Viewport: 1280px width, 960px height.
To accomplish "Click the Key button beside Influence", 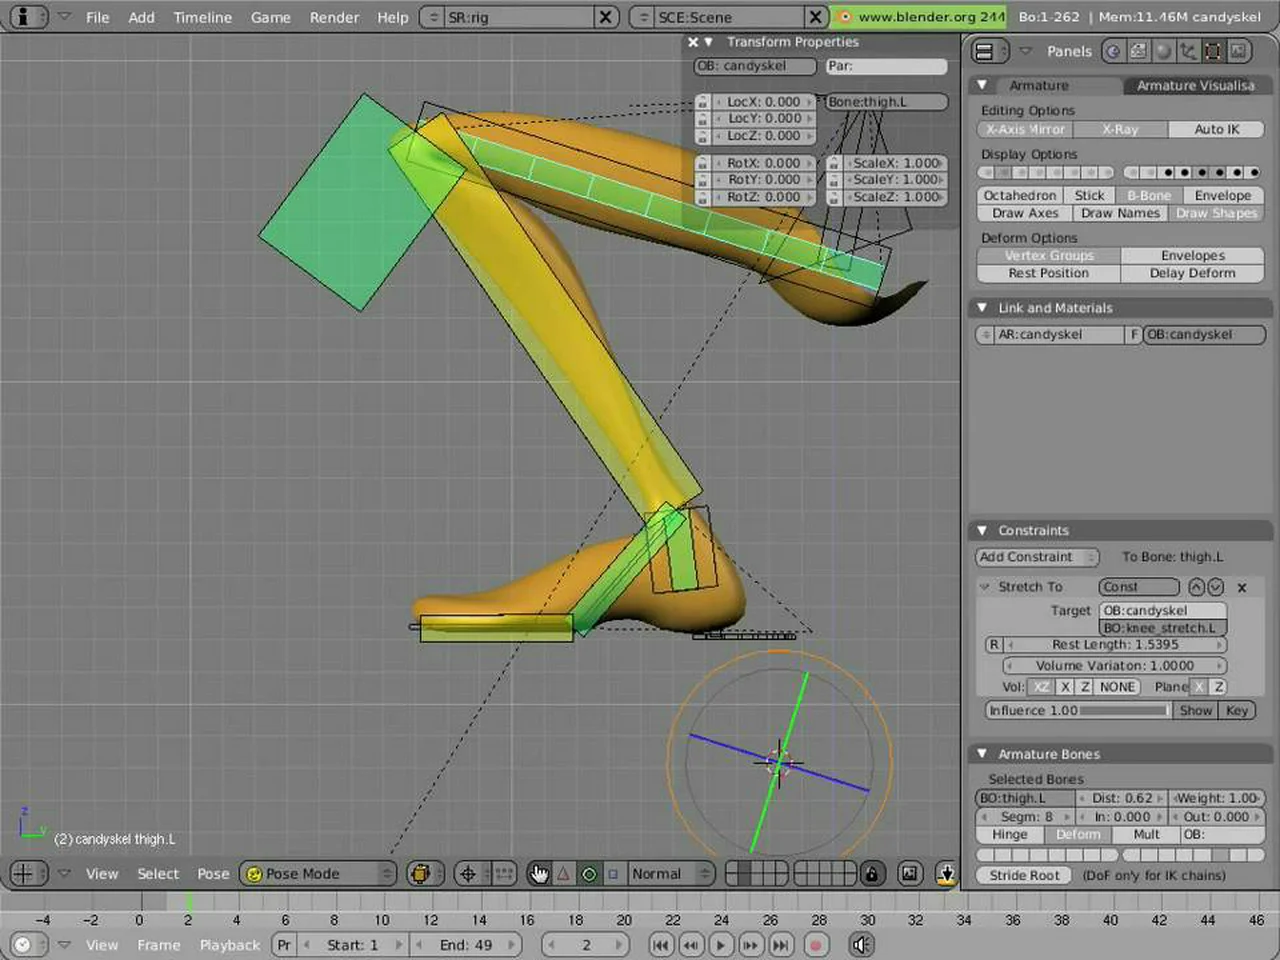I will [x=1237, y=710].
